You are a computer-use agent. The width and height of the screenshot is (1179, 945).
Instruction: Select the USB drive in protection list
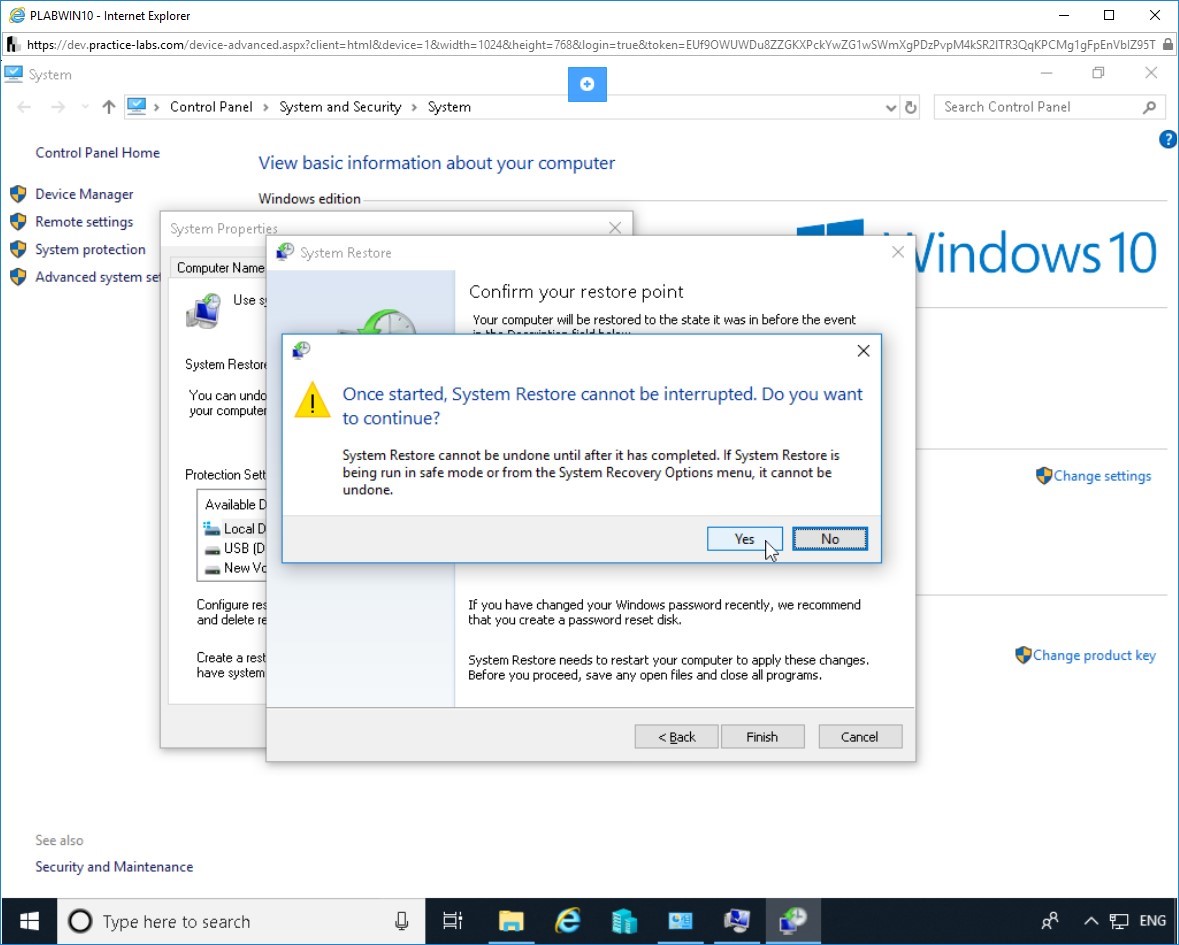tap(234, 548)
